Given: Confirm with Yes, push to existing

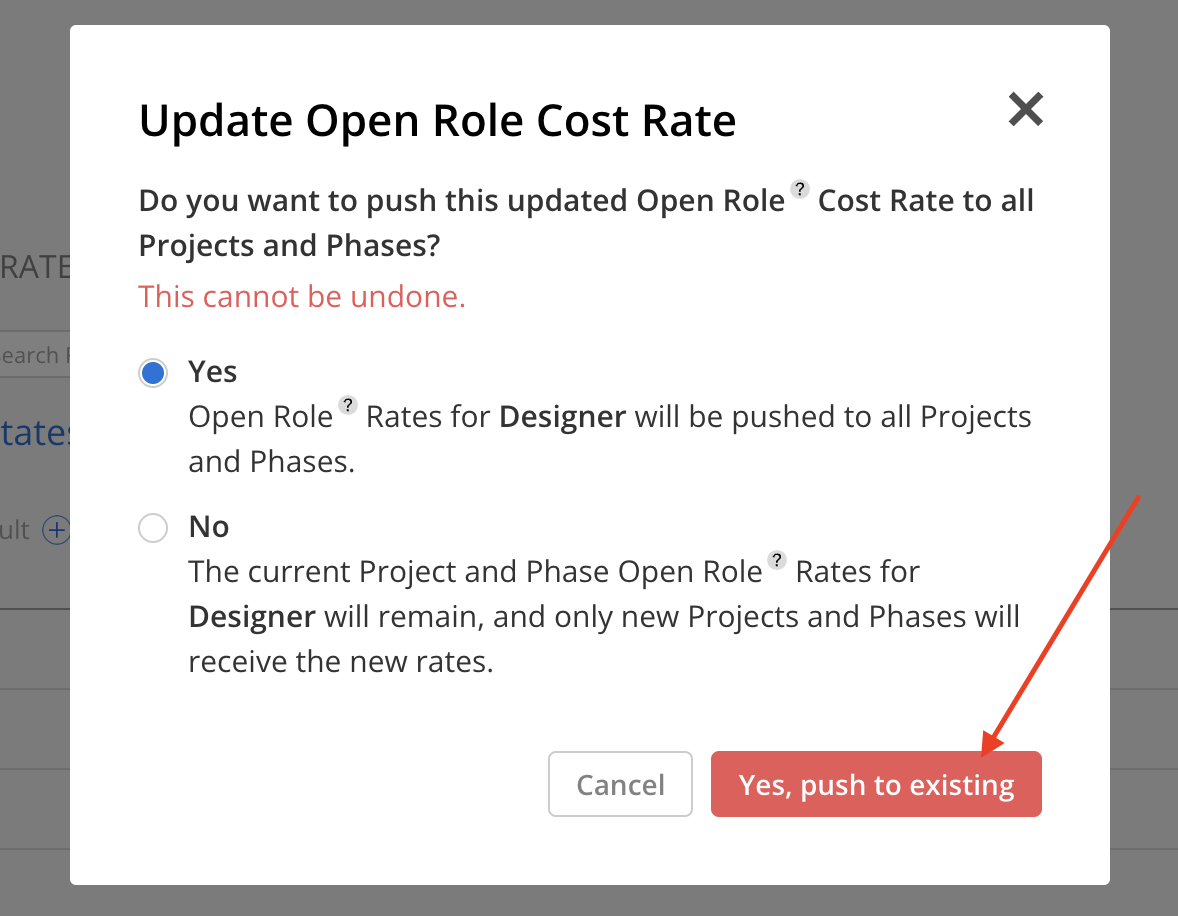Looking at the screenshot, I should [876, 784].
